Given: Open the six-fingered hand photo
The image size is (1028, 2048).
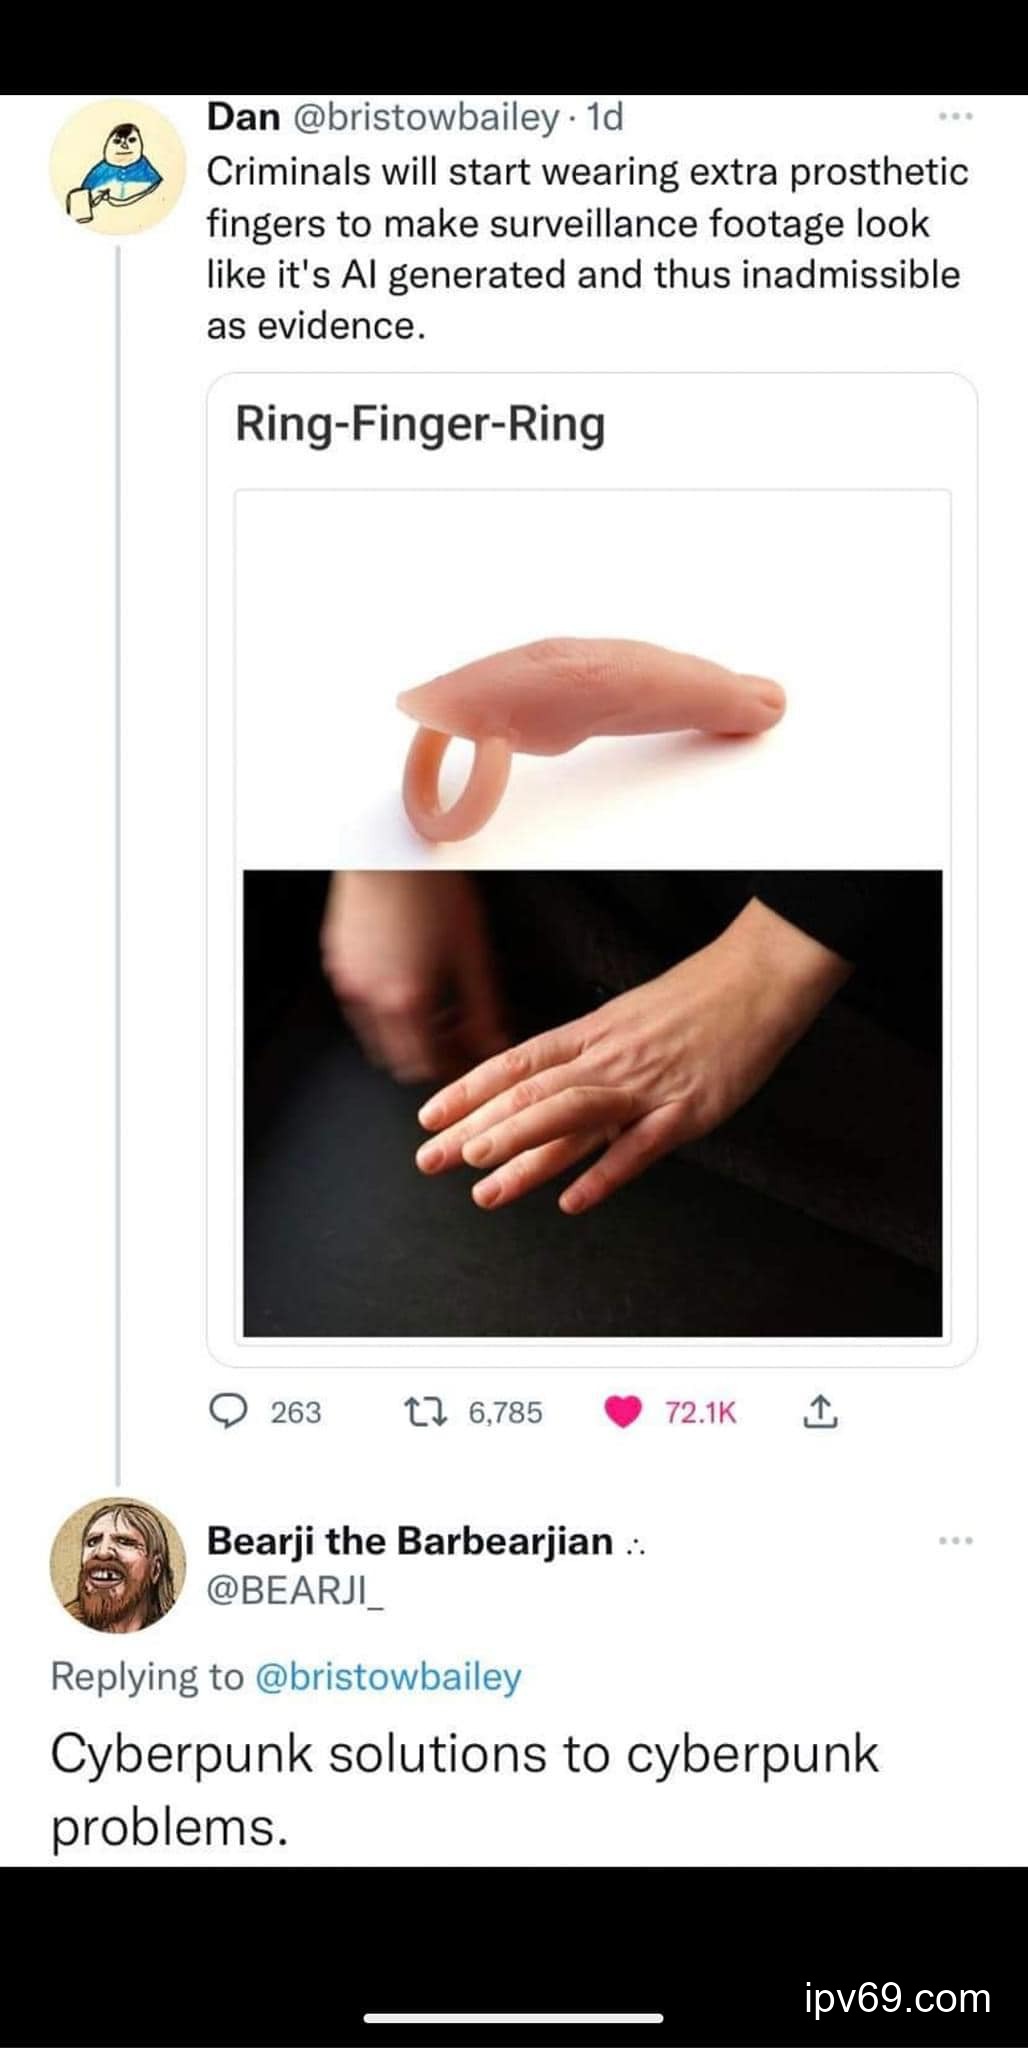Looking at the screenshot, I should click(592, 1102).
